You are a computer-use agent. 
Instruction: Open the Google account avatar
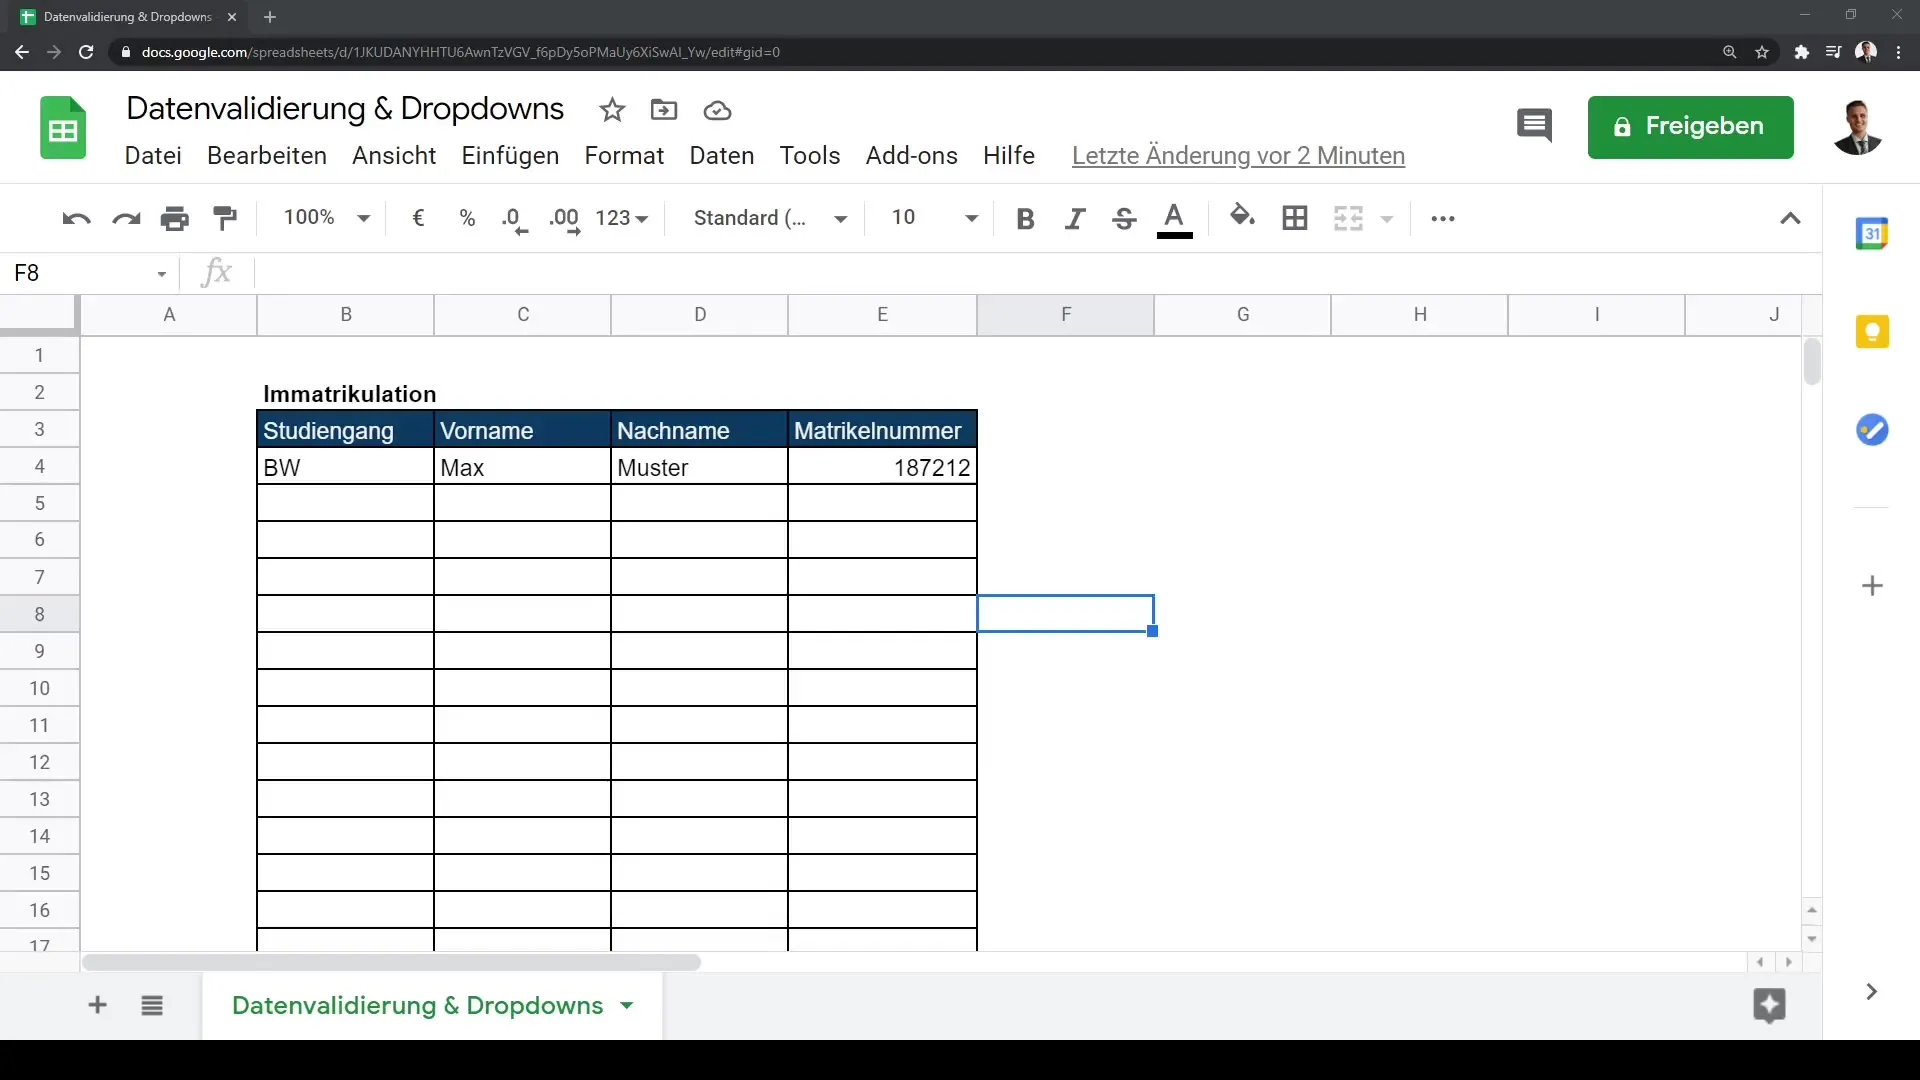pyautogui.click(x=1858, y=127)
